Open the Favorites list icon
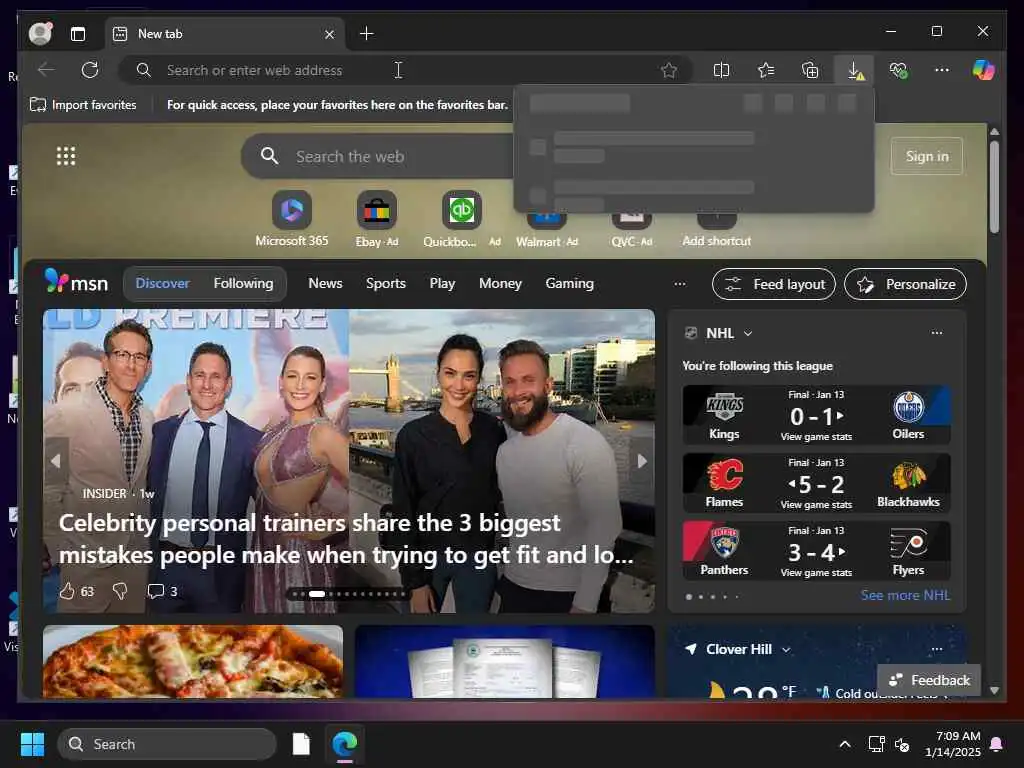This screenshot has width=1024, height=768. coord(765,70)
